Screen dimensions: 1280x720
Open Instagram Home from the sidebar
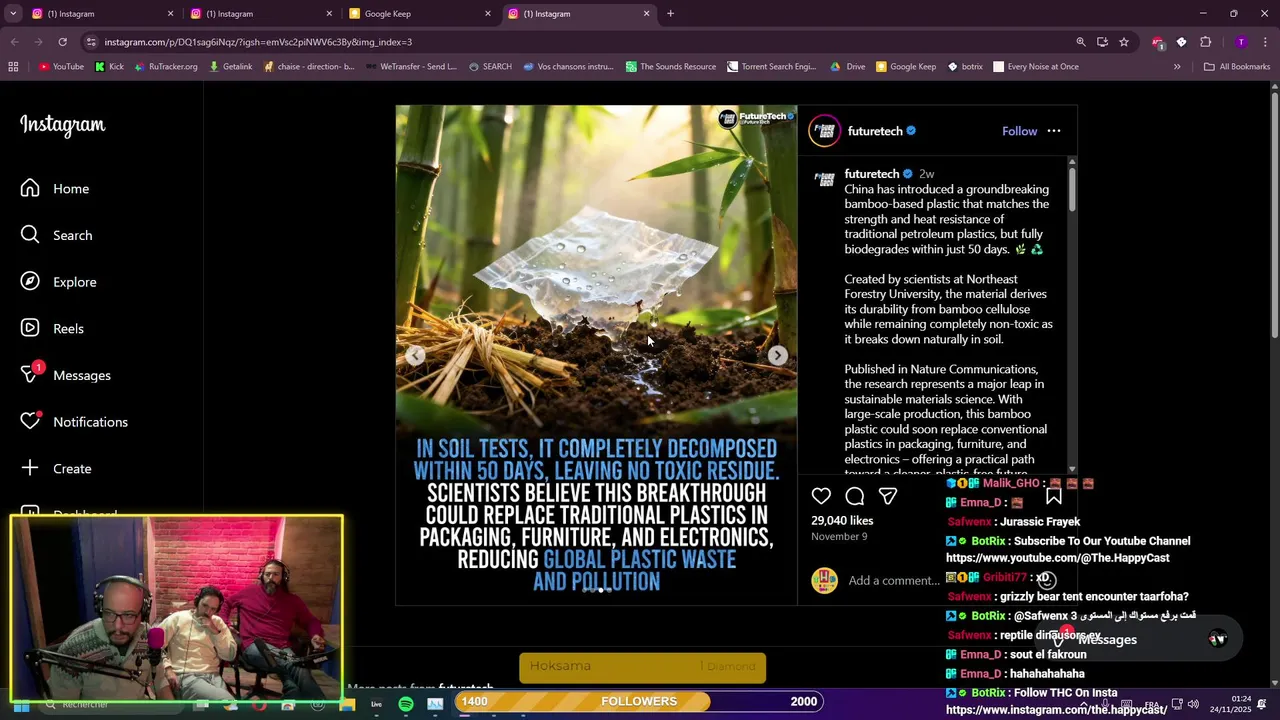(56, 188)
